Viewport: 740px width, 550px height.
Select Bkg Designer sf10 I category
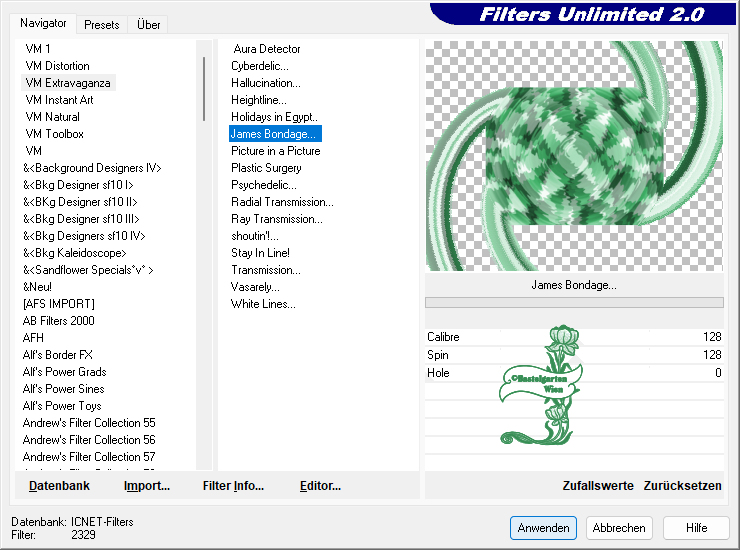[x=78, y=185]
